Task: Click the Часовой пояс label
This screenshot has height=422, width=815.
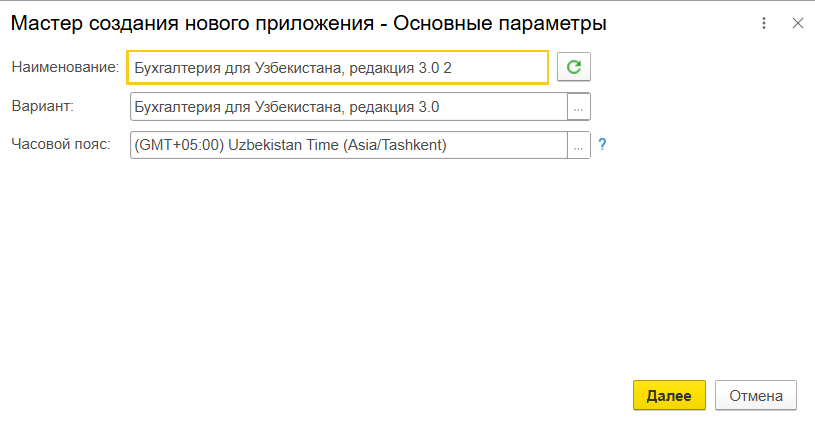Action: pyautogui.click(x=60, y=144)
